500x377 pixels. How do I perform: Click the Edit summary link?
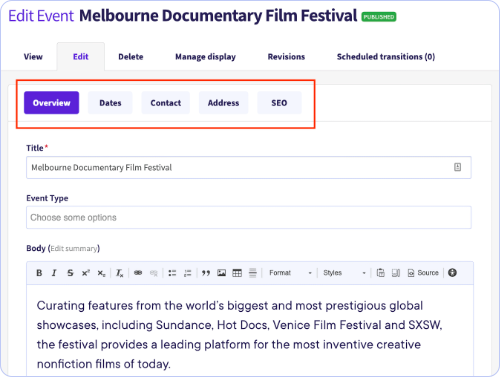click(x=74, y=249)
